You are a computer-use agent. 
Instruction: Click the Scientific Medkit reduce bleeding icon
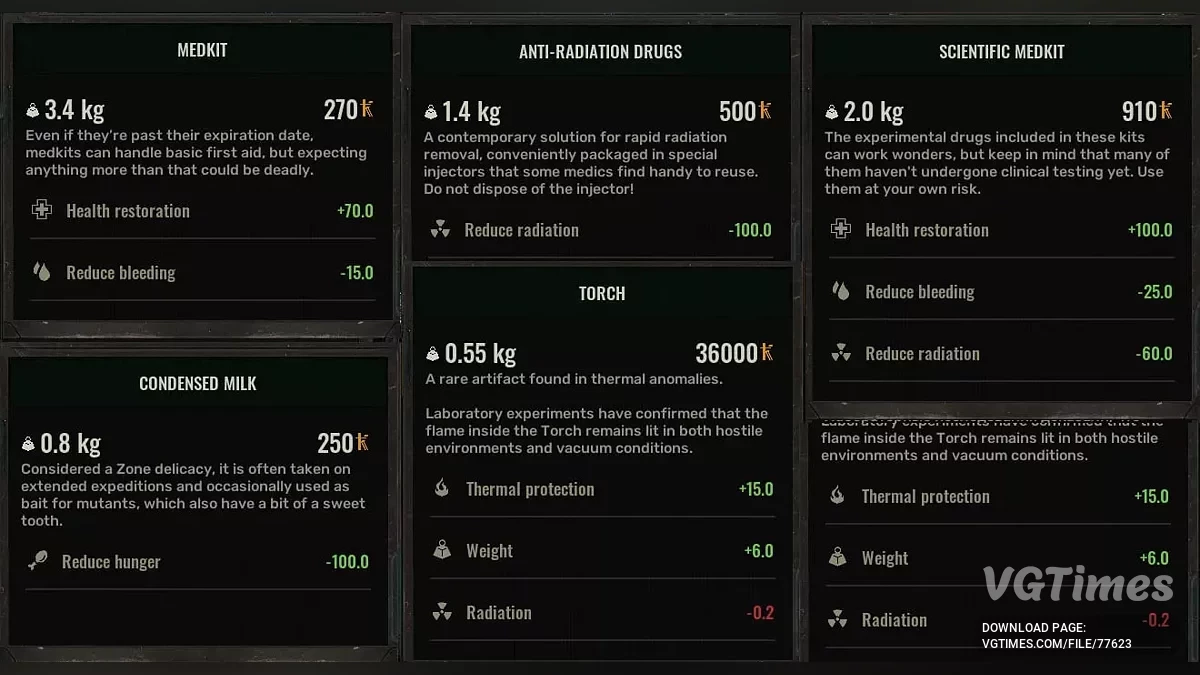(841, 292)
